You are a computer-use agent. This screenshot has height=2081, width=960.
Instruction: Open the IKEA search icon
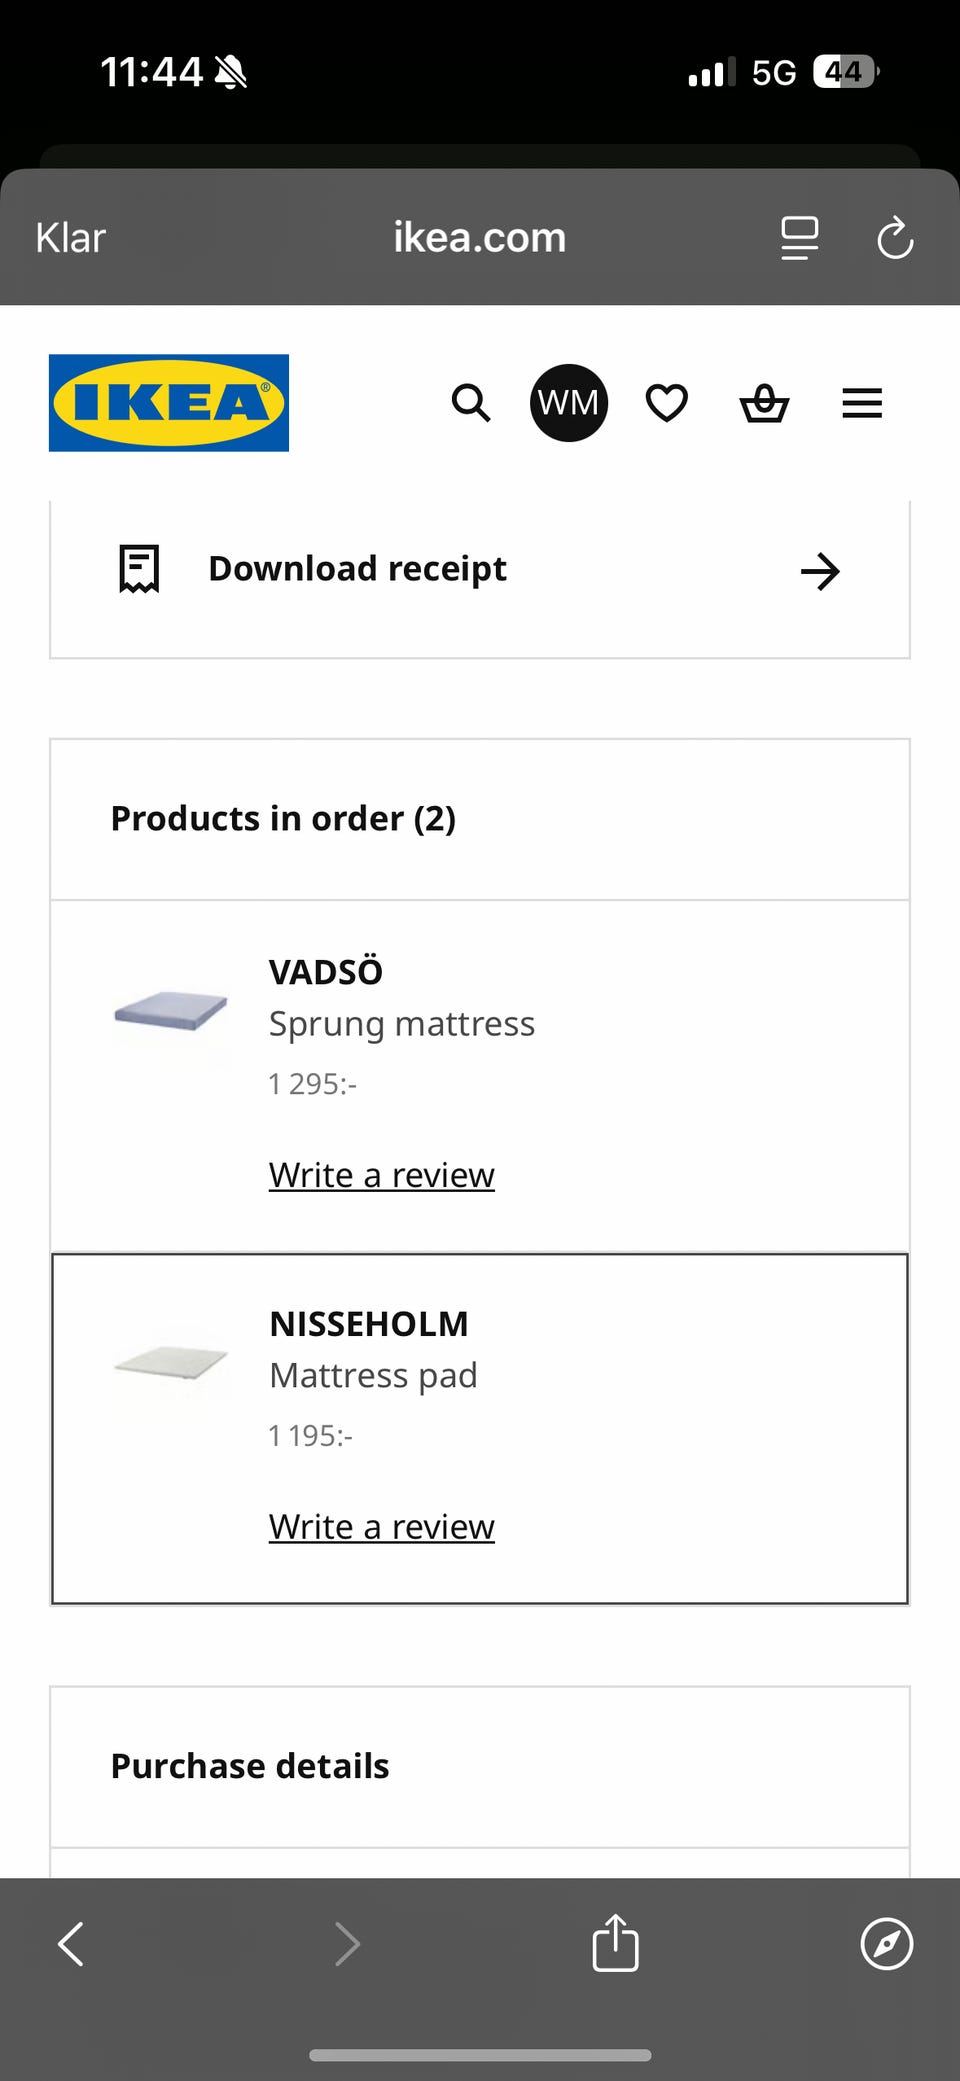coord(471,403)
